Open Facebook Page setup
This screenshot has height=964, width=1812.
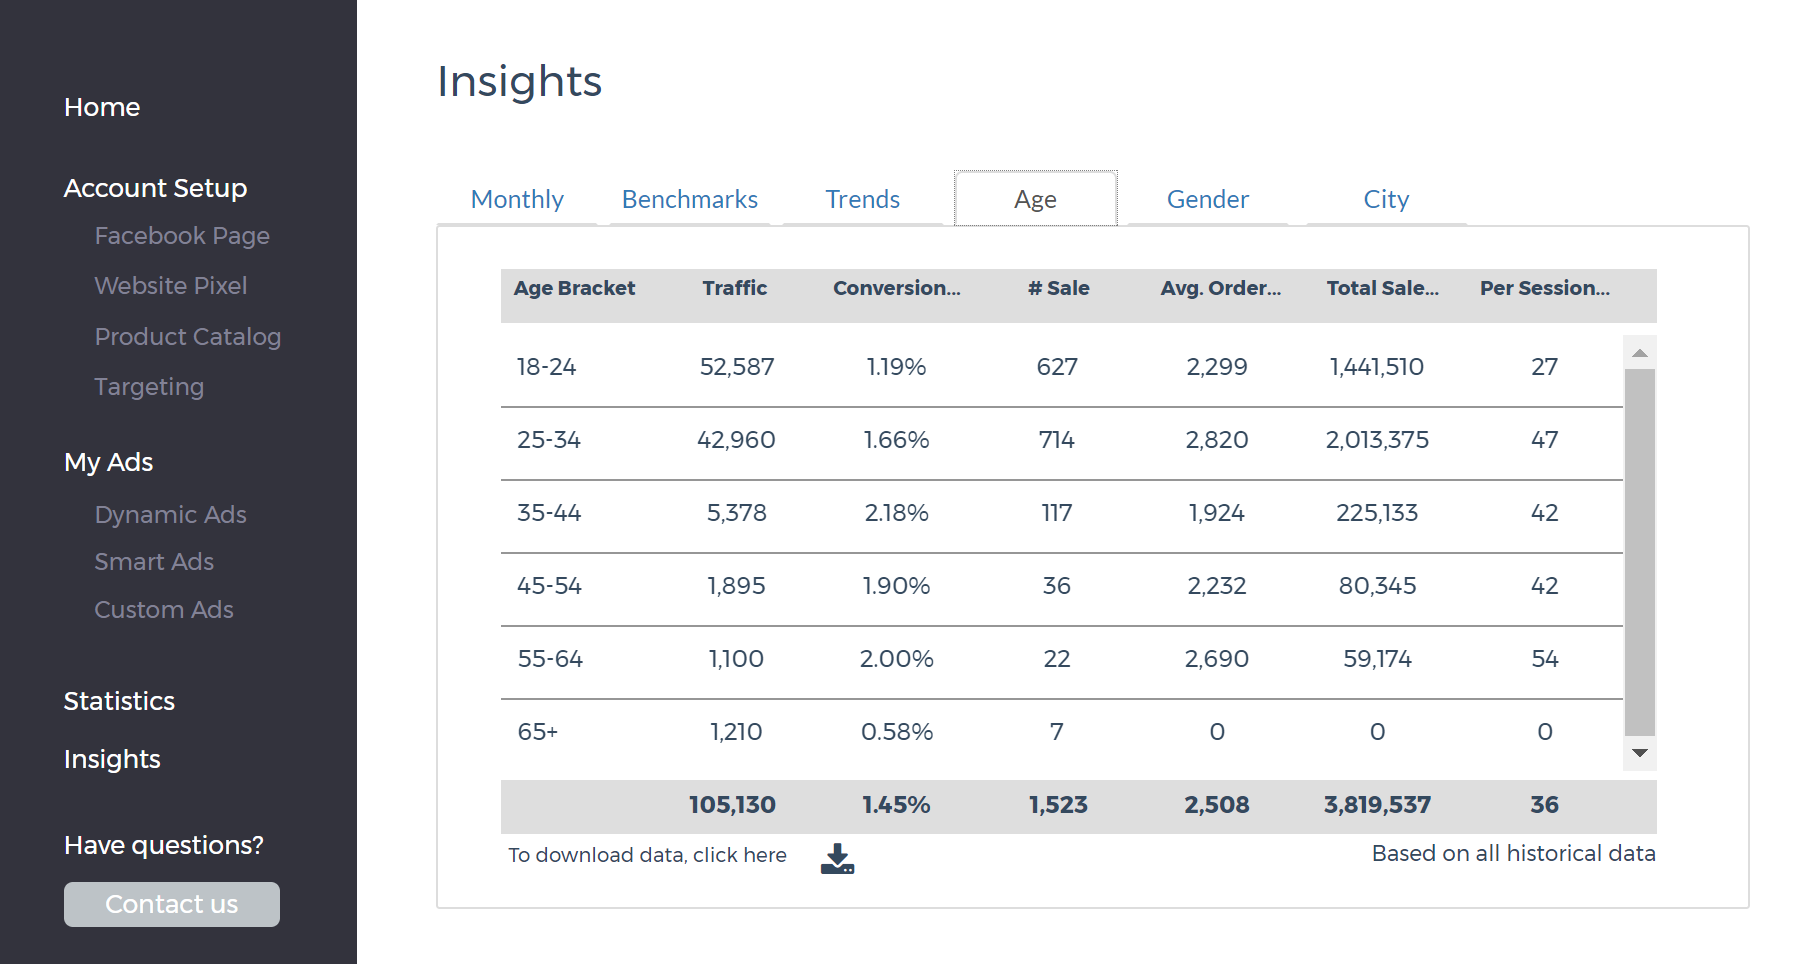coord(182,236)
